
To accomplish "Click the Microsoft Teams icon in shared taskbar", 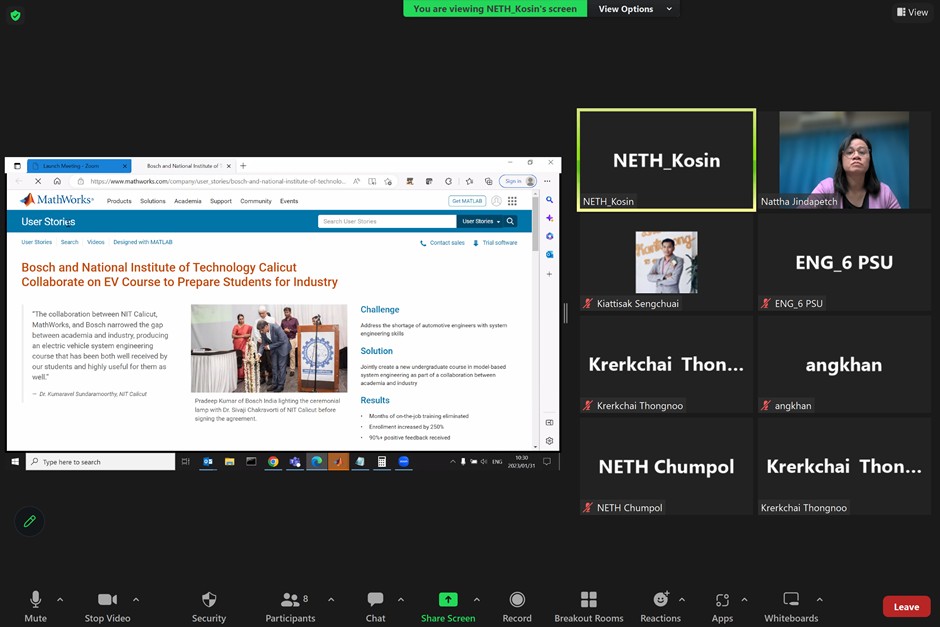I will tap(295, 462).
